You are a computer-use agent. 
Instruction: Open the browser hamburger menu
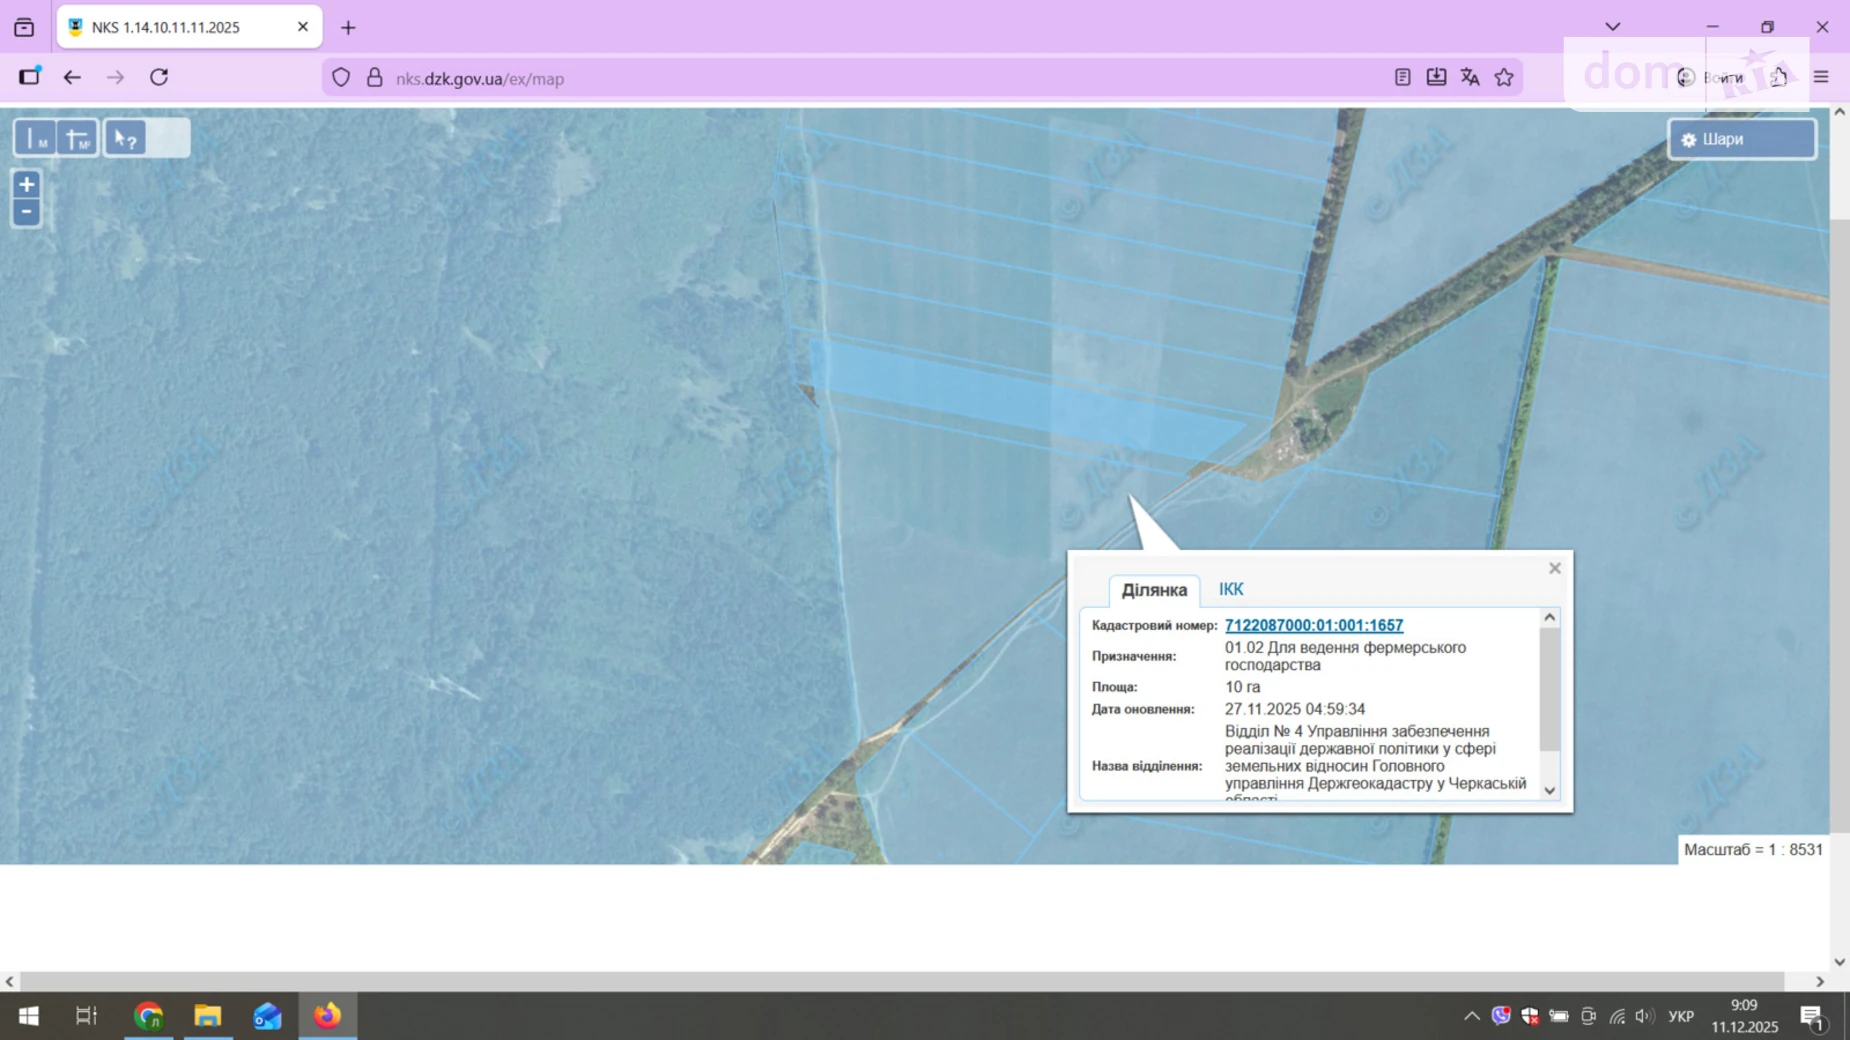click(1821, 78)
